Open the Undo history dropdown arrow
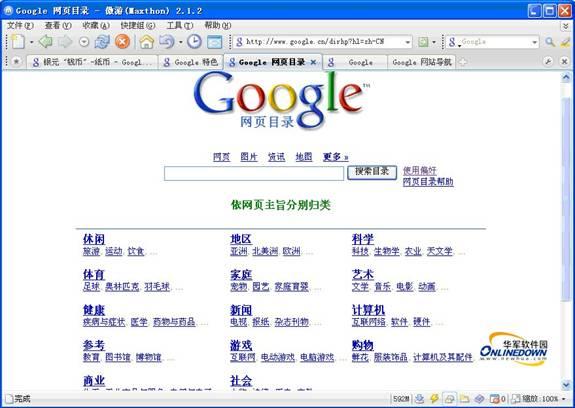This screenshot has width=575, height=408. click(180, 43)
